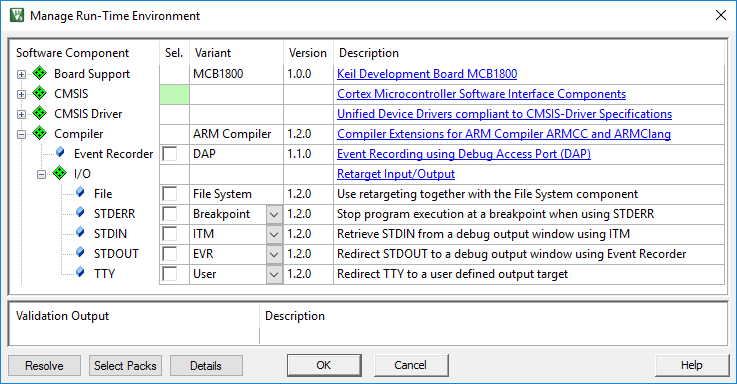Click the STDOUT blue component icon

pos(80,253)
